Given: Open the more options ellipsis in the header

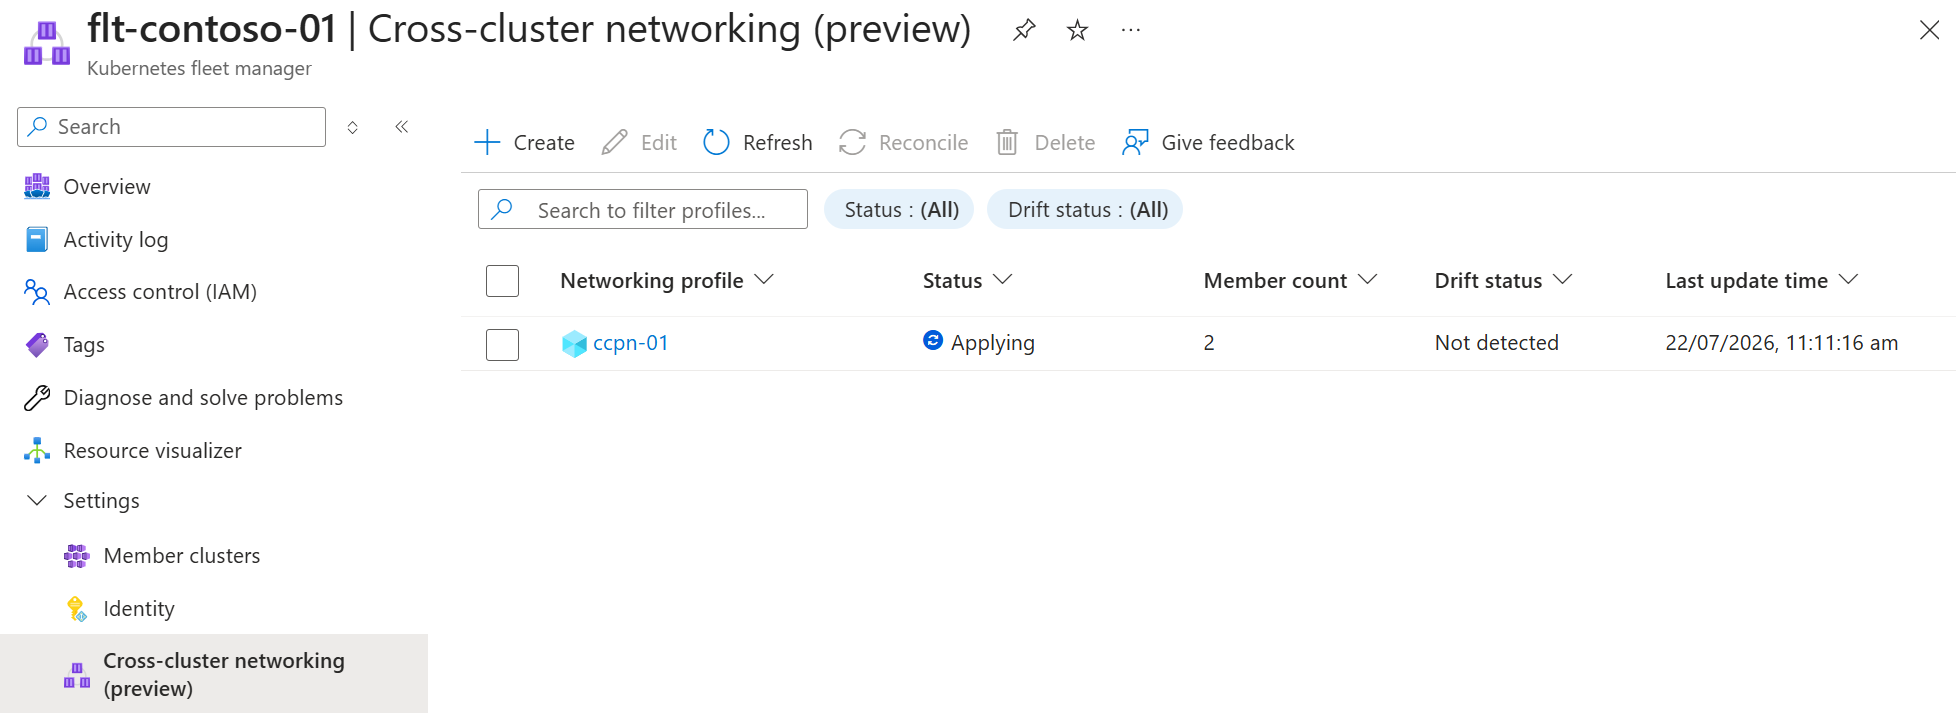Looking at the screenshot, I should (x=1131, y=30).
